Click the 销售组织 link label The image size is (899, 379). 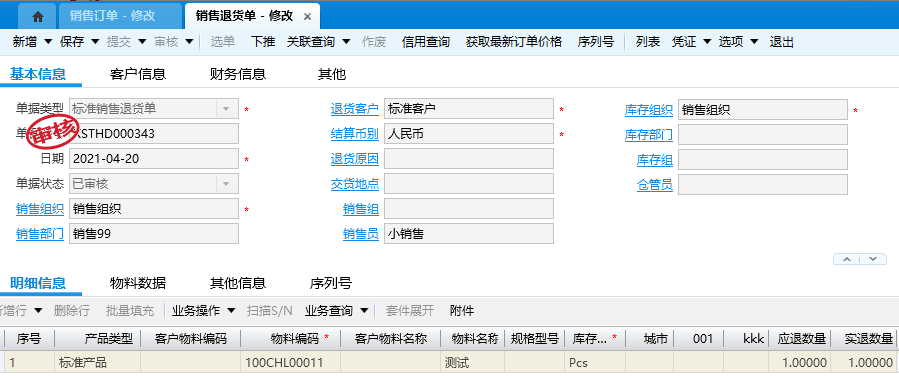(40, 209)
